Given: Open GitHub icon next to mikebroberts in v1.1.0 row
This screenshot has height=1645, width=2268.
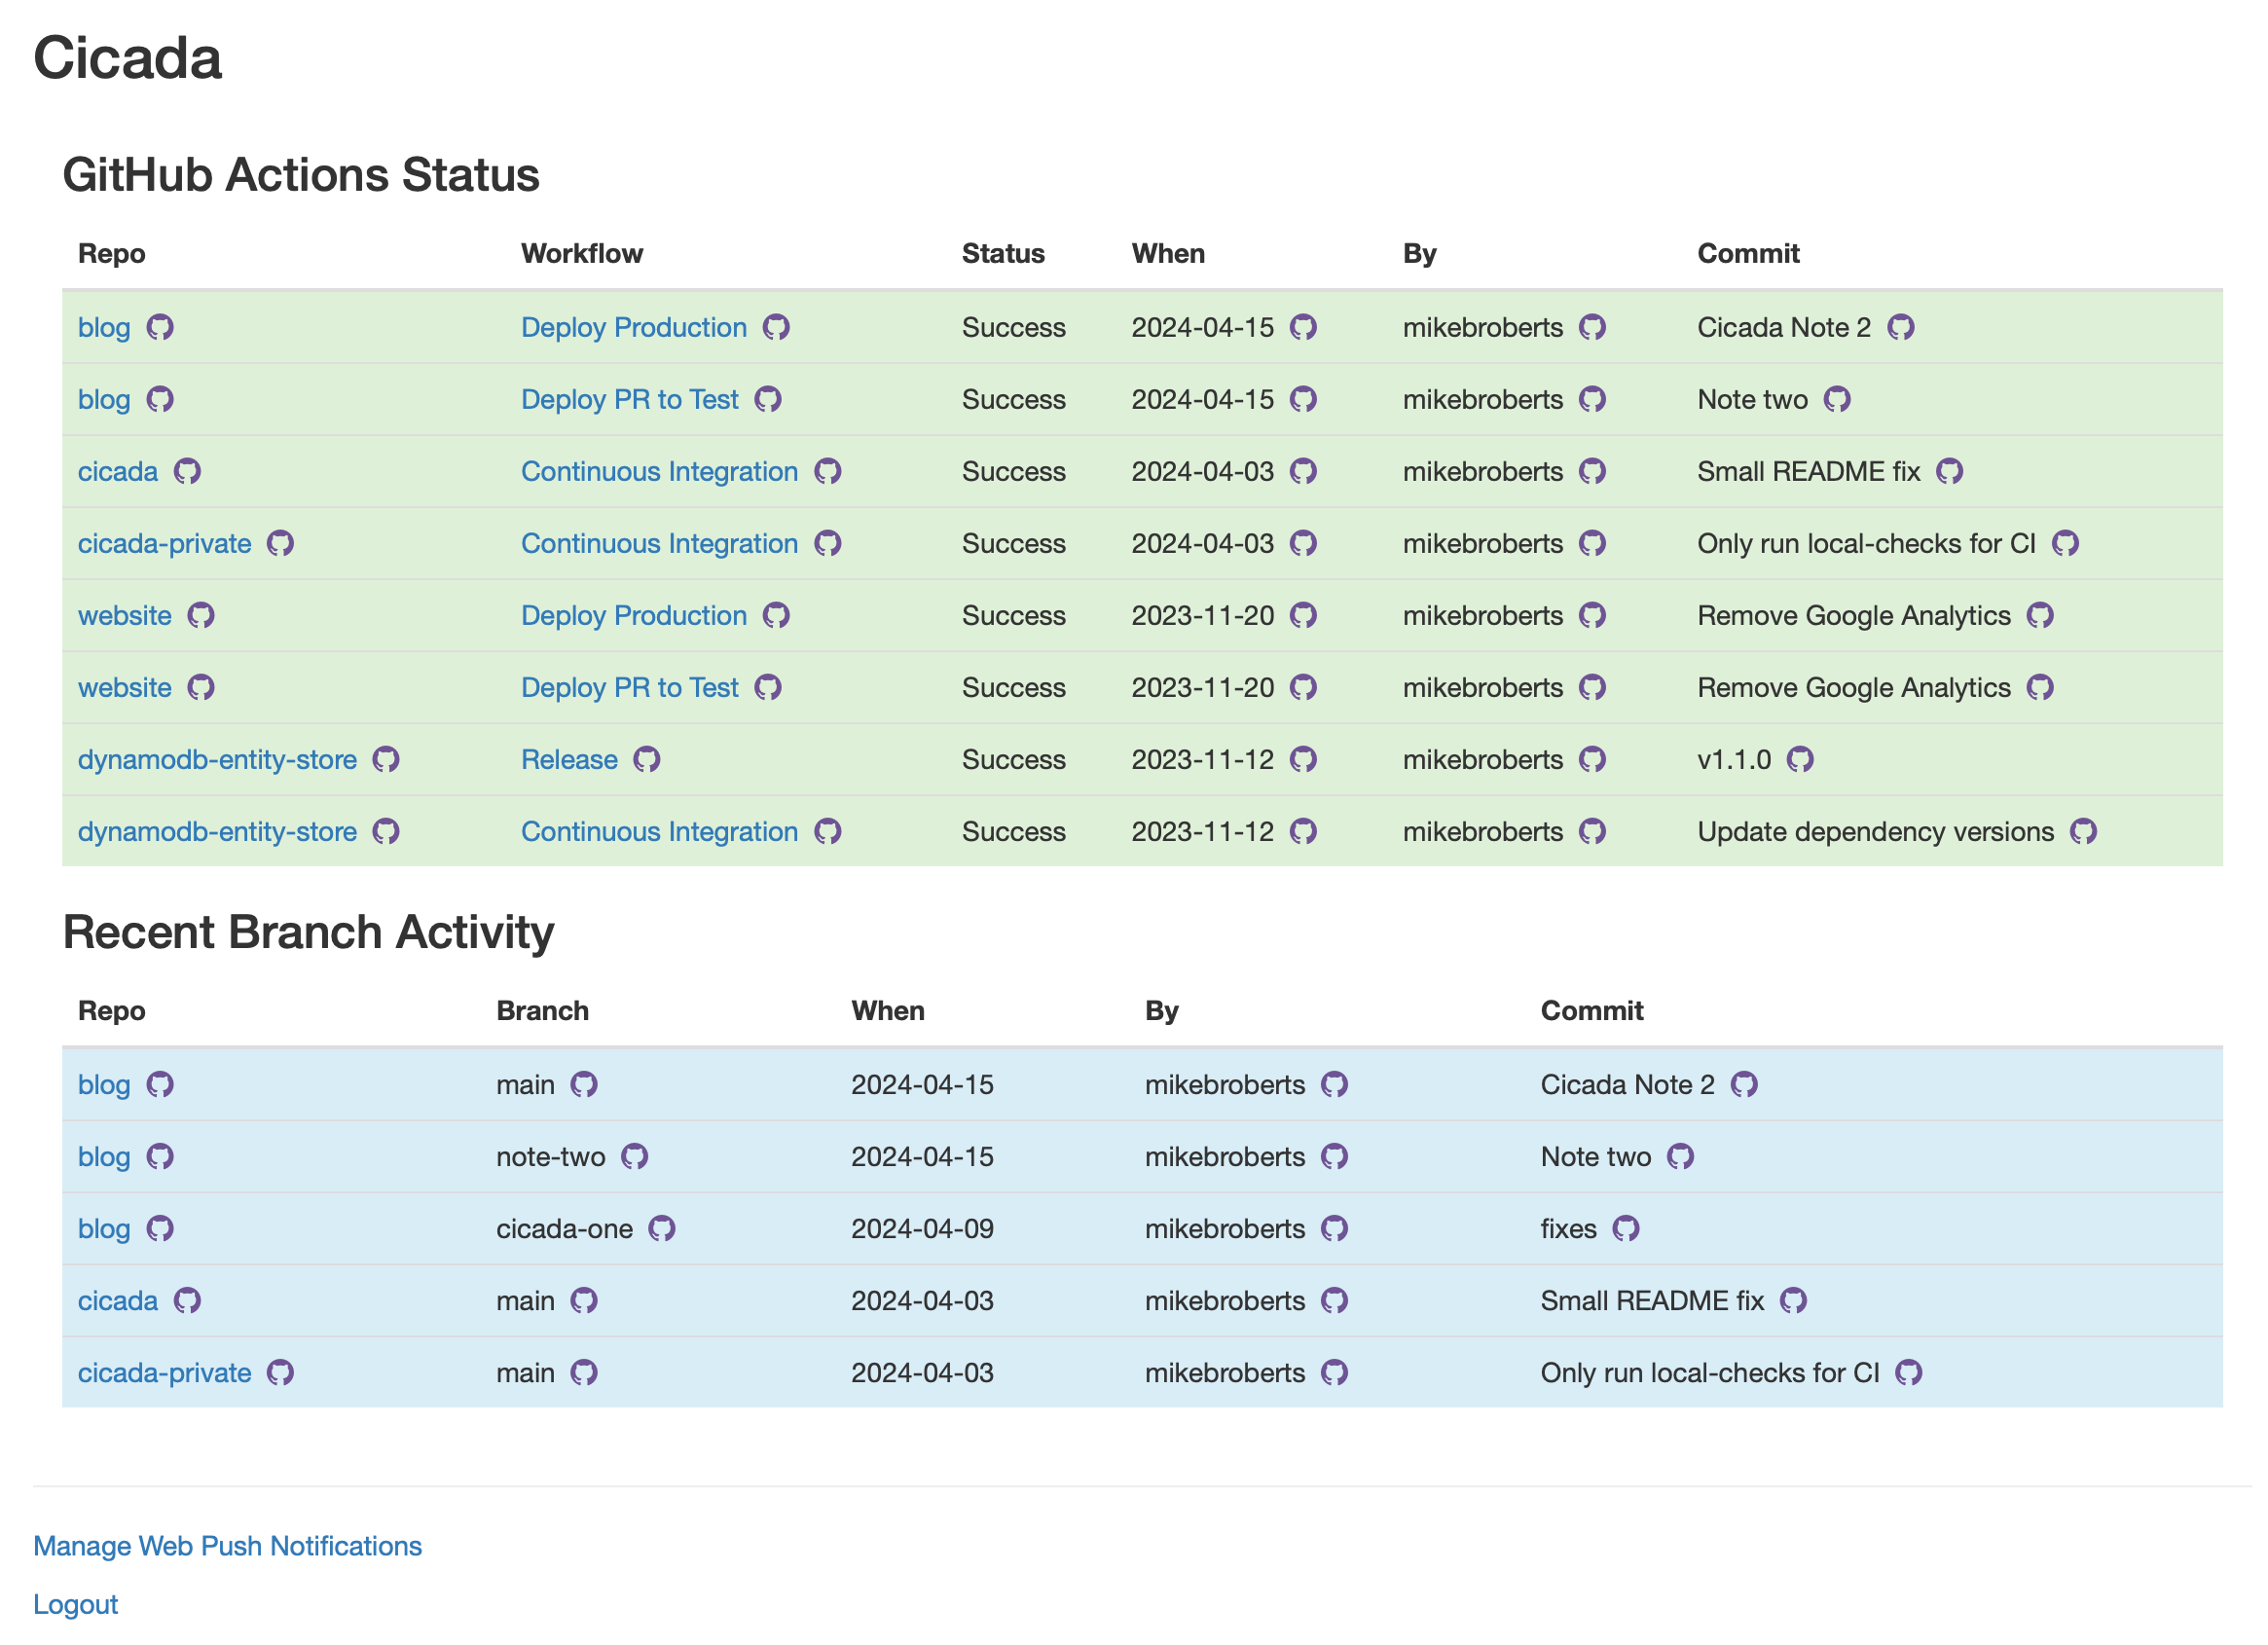Looking at the screenshot, I should (x=1592, y=759).
